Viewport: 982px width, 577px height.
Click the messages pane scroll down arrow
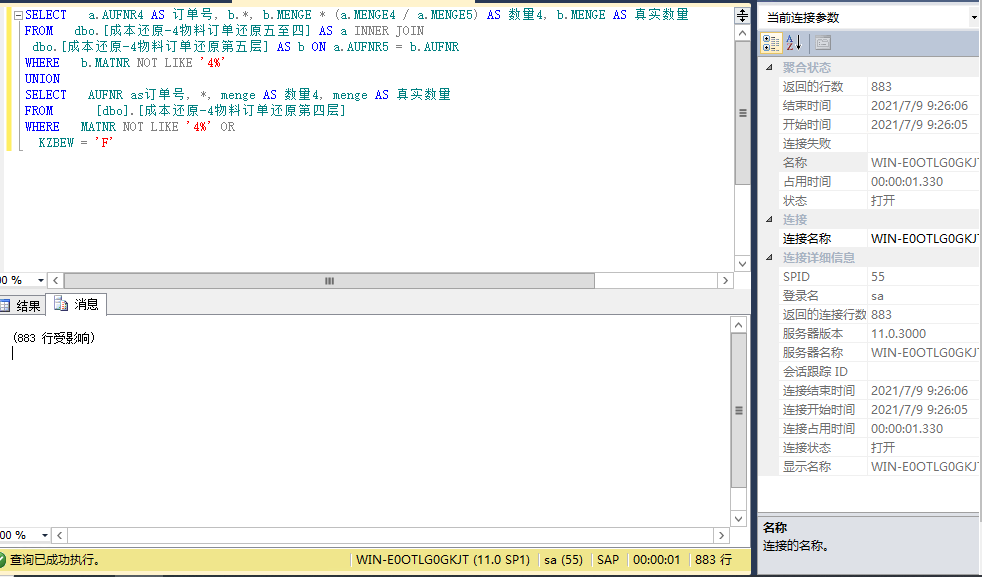[x=738, y=519]
